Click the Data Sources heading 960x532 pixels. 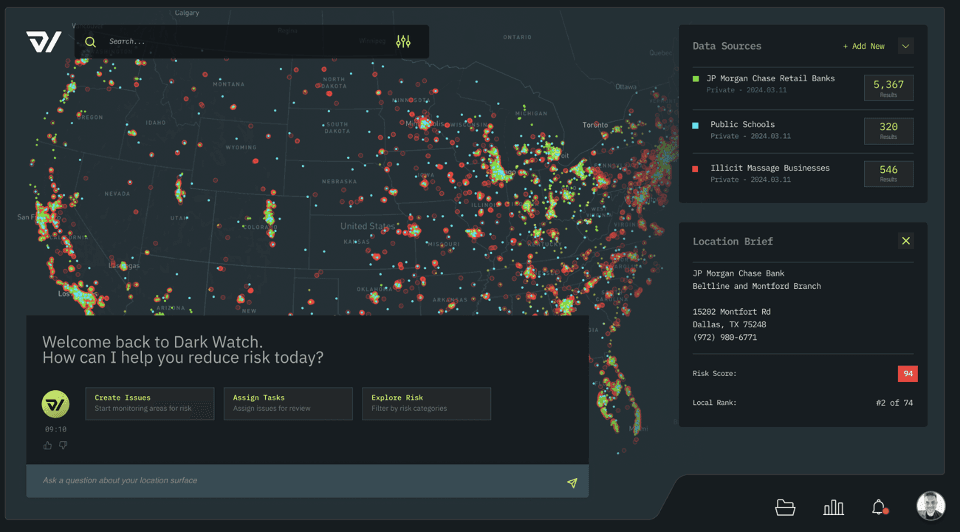click(727, 46)
